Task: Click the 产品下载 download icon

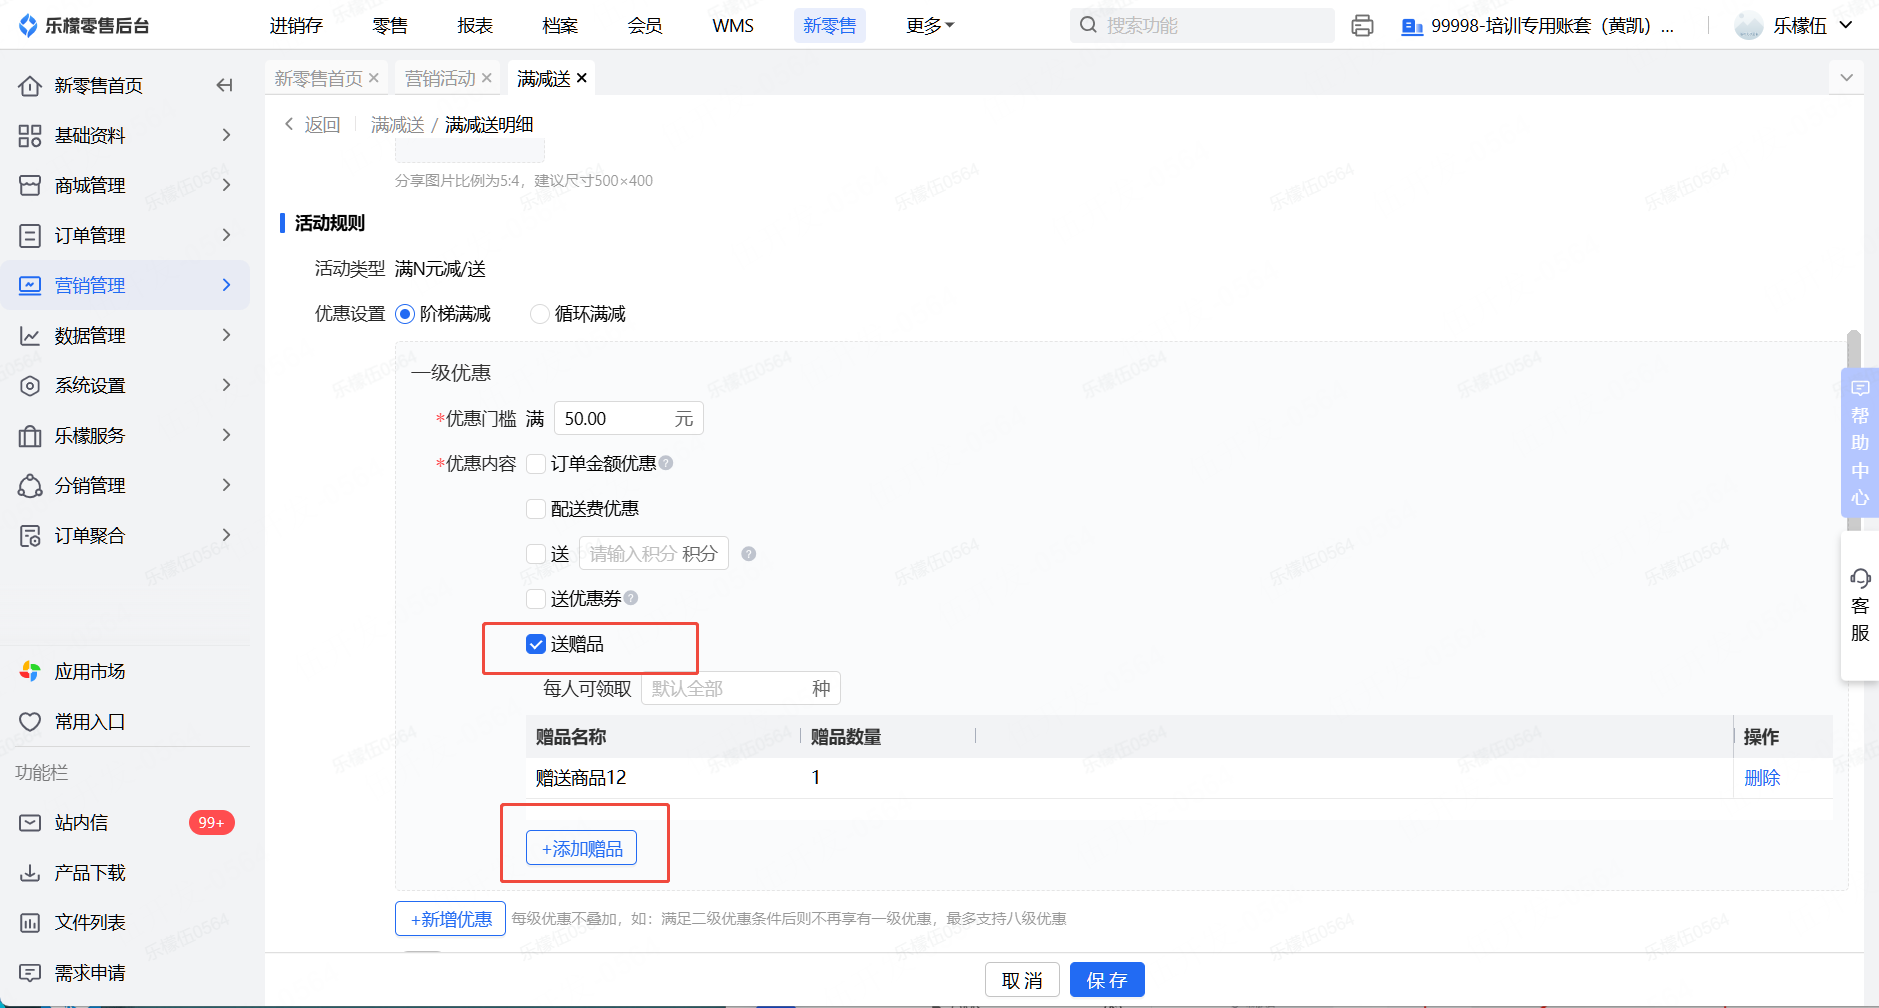Action: tap(30, 873)
